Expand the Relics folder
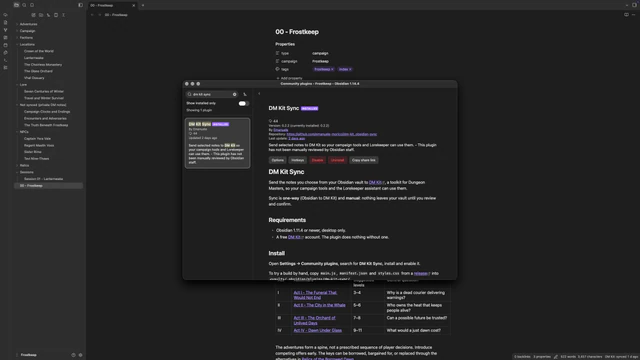 (x=24, y=165)
